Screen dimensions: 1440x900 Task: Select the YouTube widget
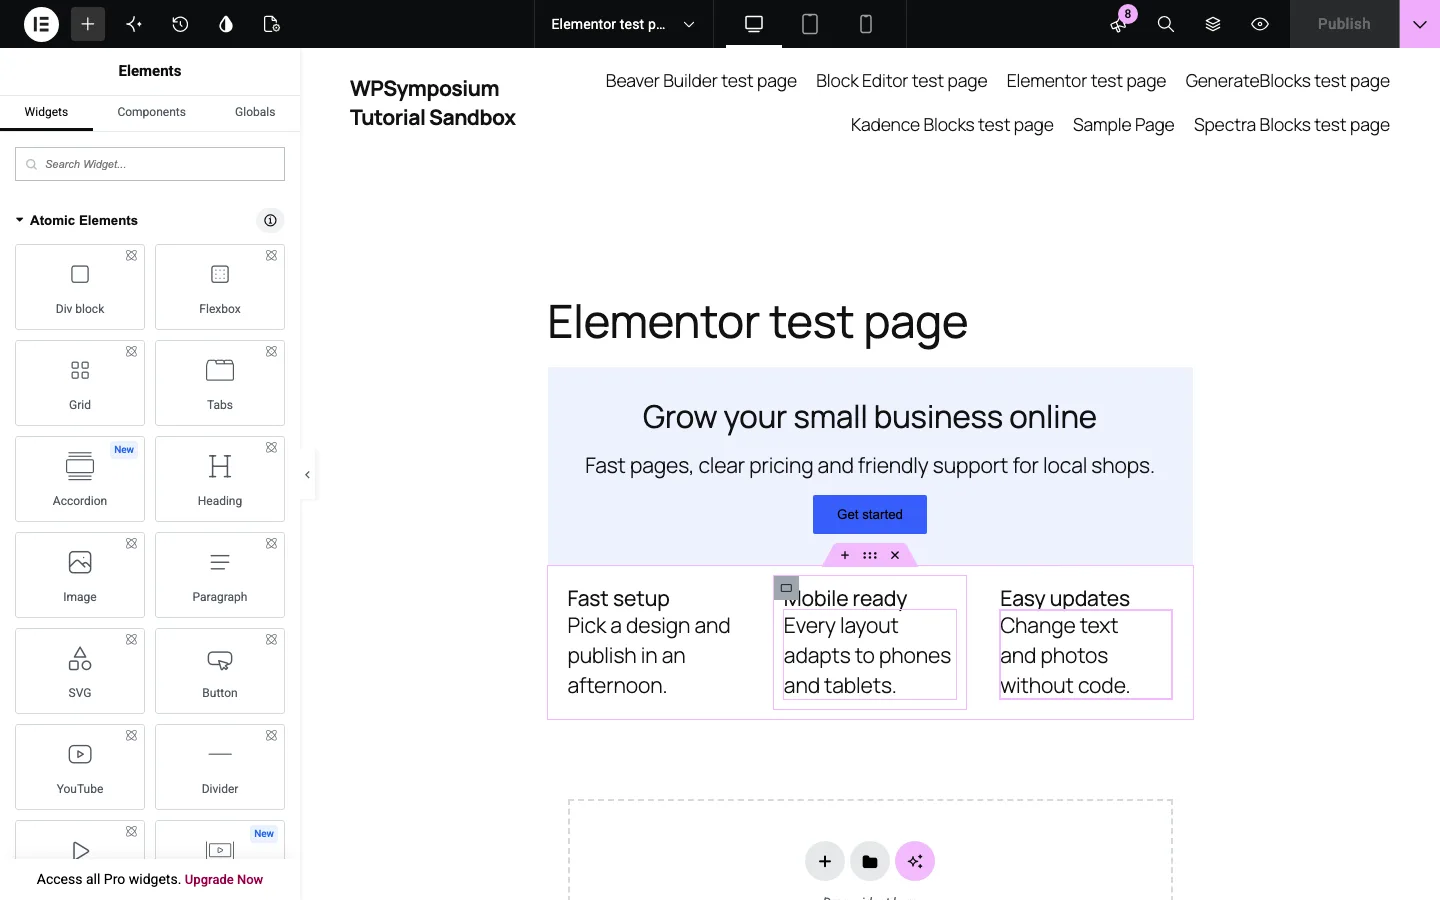[x=80, y=767]
